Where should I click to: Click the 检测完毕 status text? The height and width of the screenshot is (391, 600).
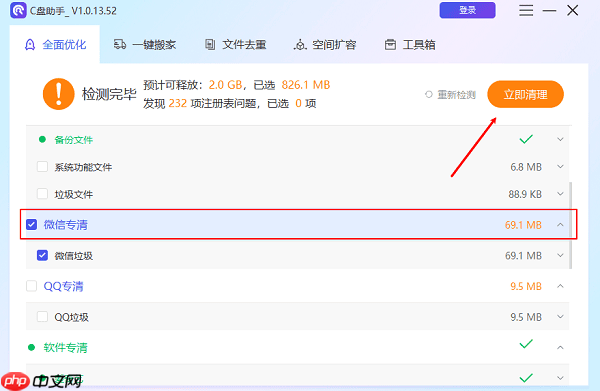(109, 94)
